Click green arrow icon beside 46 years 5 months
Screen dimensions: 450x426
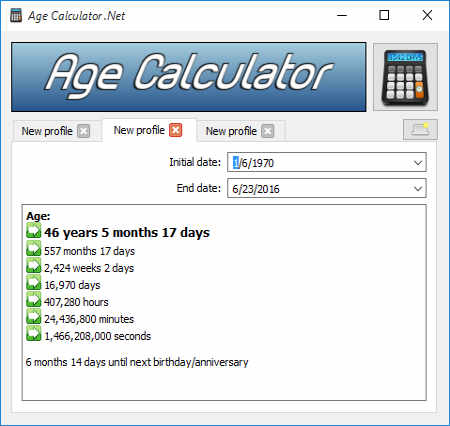(x=34, y=231)
